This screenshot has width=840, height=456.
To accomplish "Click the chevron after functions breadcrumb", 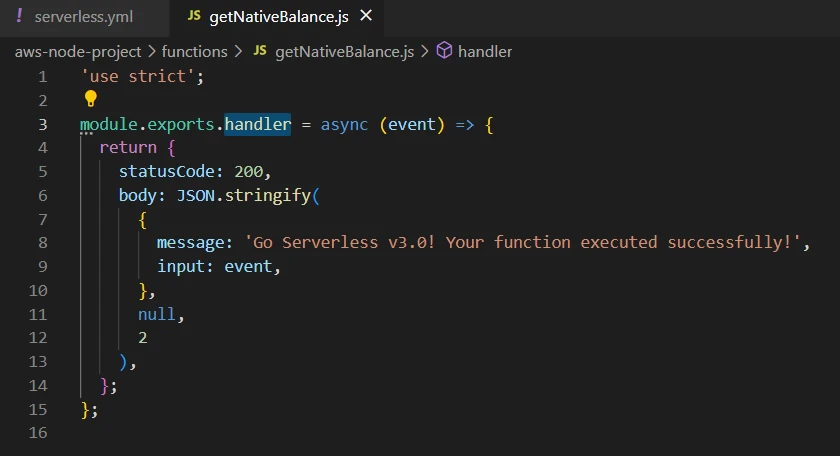I will coord(239,50).
